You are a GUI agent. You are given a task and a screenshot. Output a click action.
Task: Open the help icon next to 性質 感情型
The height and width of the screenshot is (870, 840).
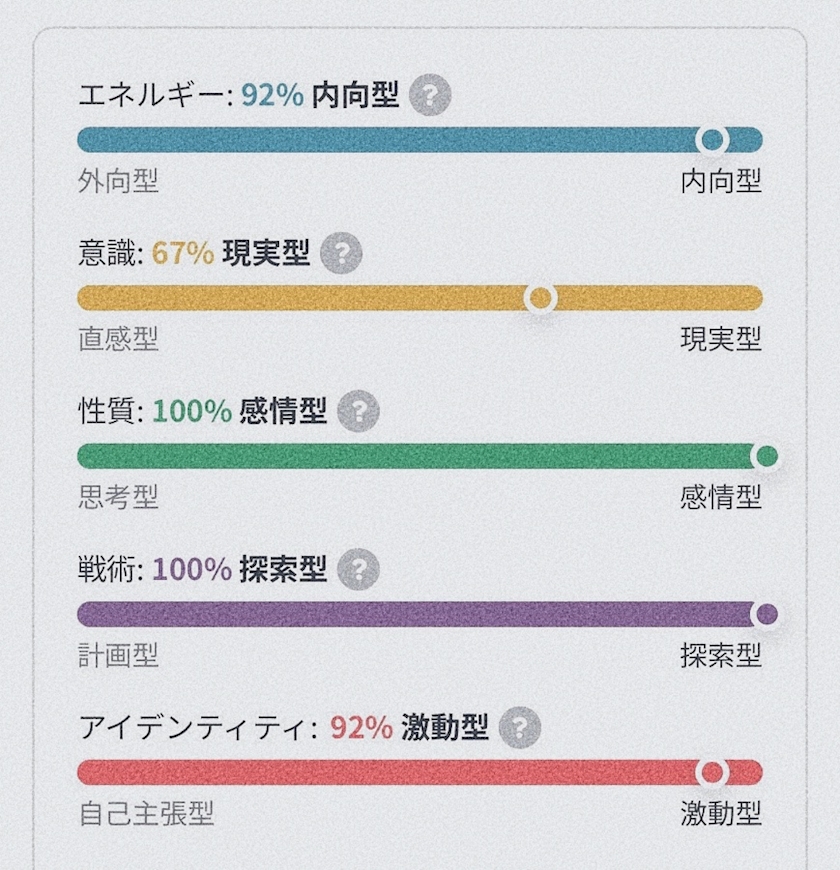(x=358, y=411)
